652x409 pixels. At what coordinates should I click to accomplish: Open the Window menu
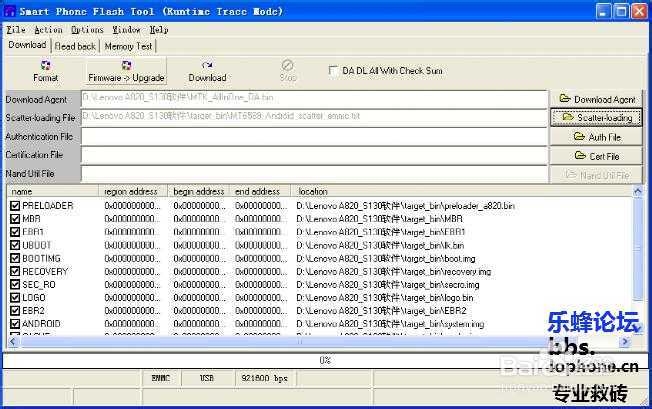coord(126,30)
